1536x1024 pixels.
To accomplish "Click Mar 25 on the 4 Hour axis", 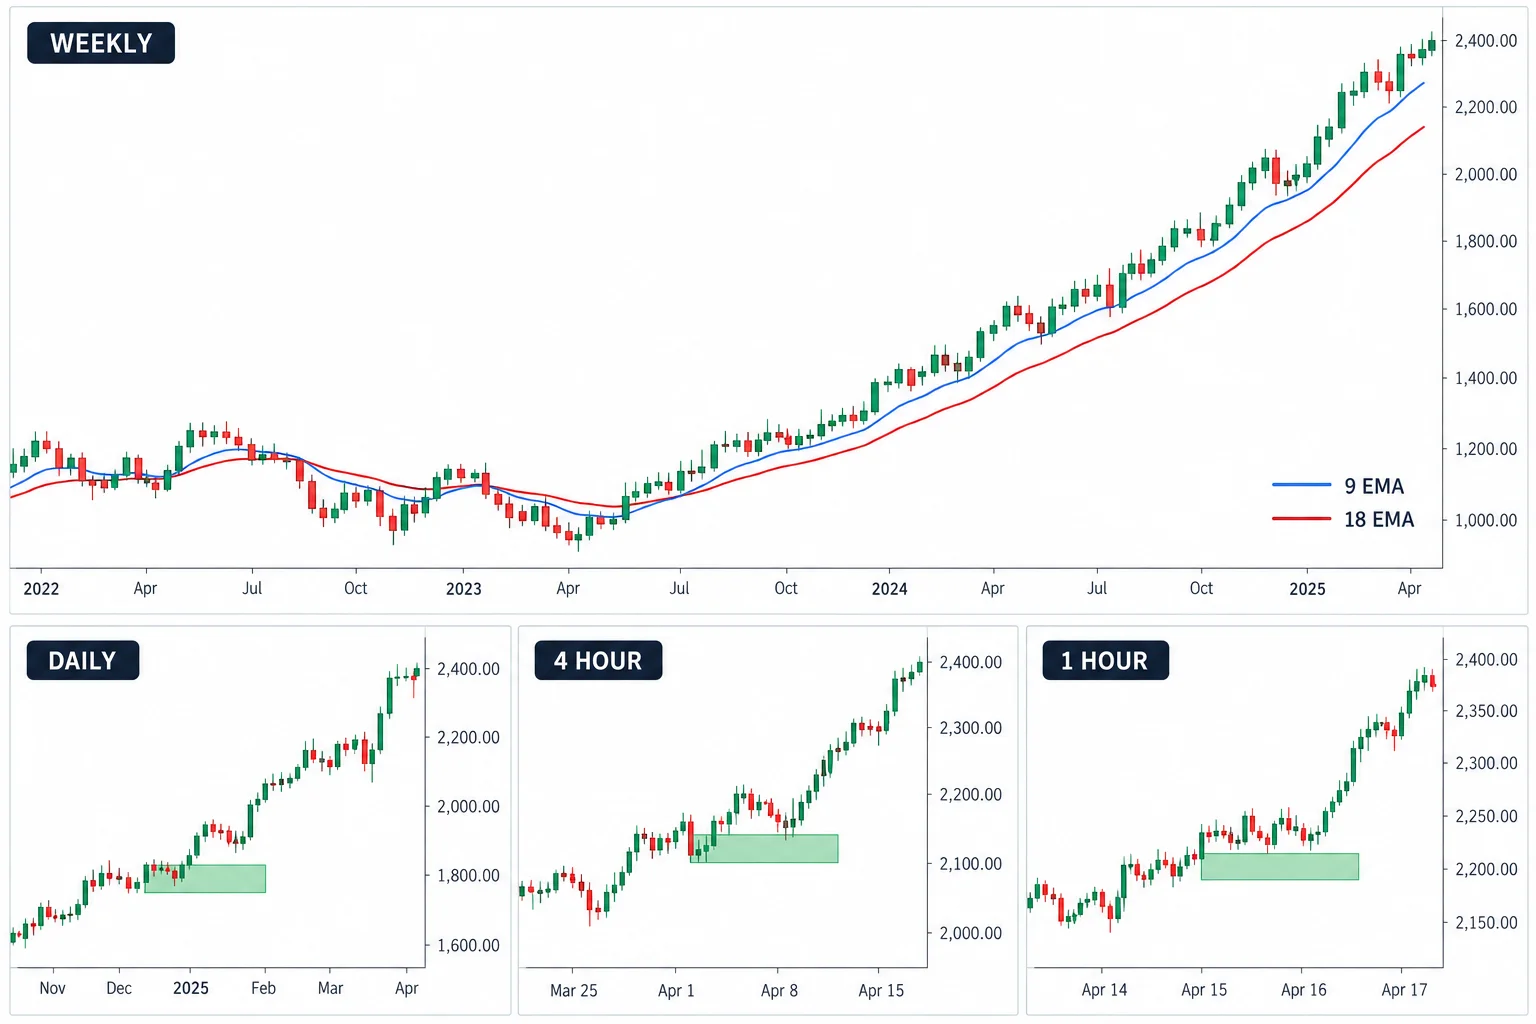I will 574,990.
